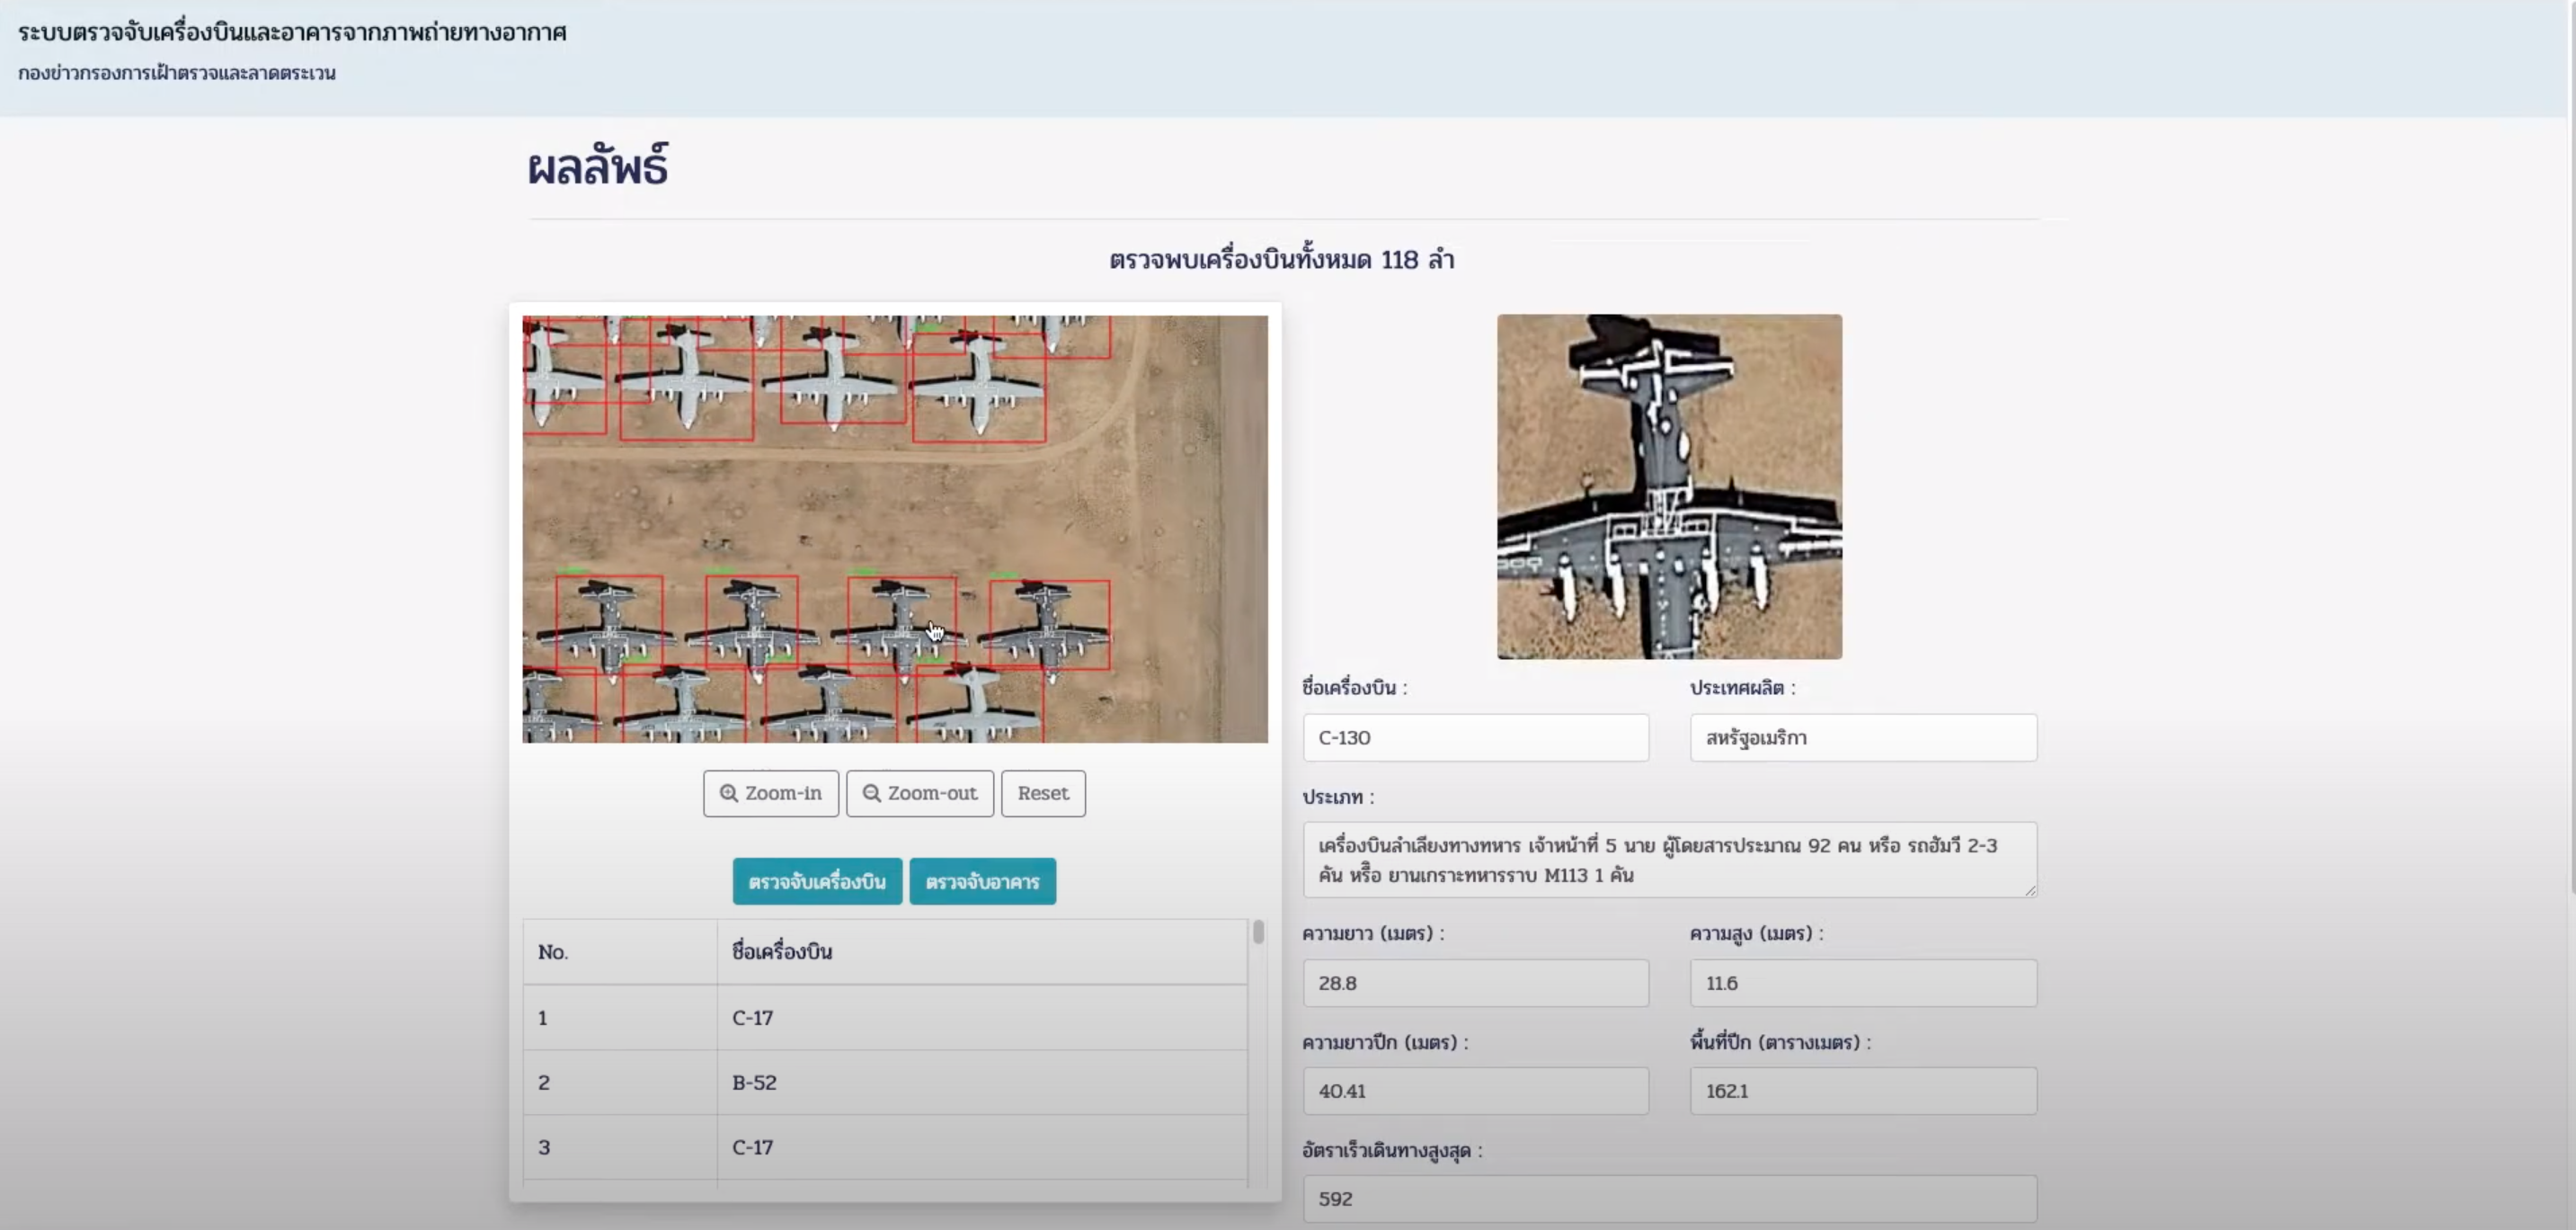Click the country field สหรัฐอเมริกา
The image size is (2576, 1230).
point(1863,737)
